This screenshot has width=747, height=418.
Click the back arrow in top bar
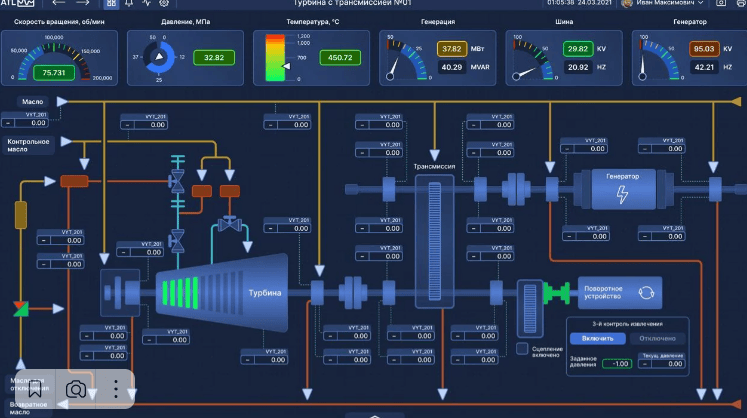60,4
